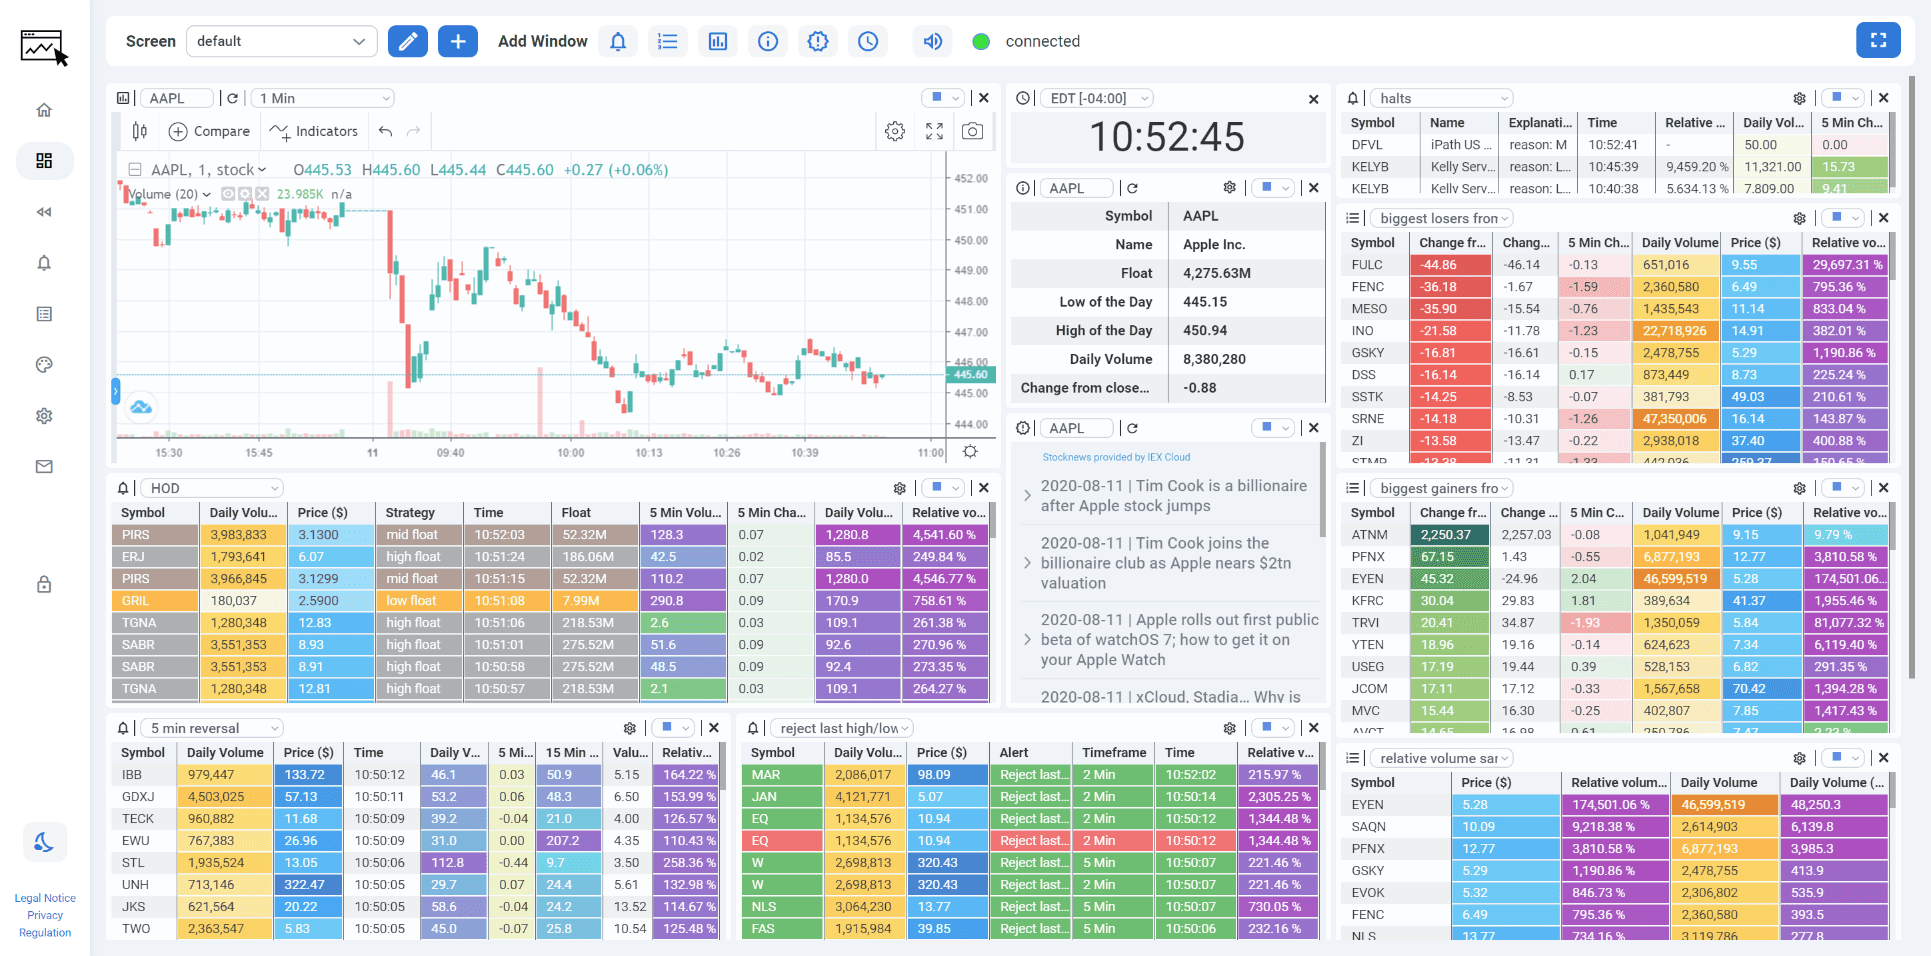Enter fullscreen mode with top-right button
The image size is (1931, 956).
coord(1877,40)
